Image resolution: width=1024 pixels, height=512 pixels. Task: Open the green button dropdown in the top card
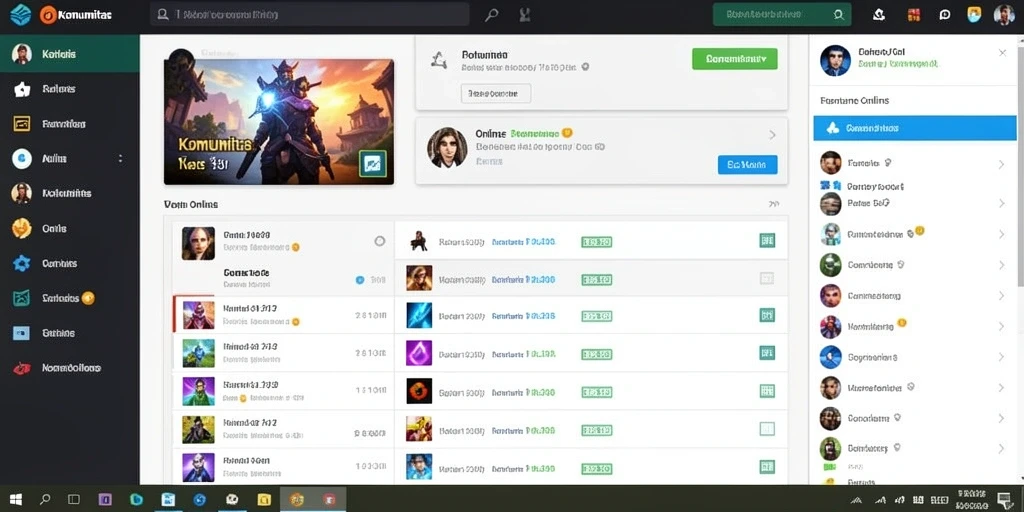[x=735, y=59]
